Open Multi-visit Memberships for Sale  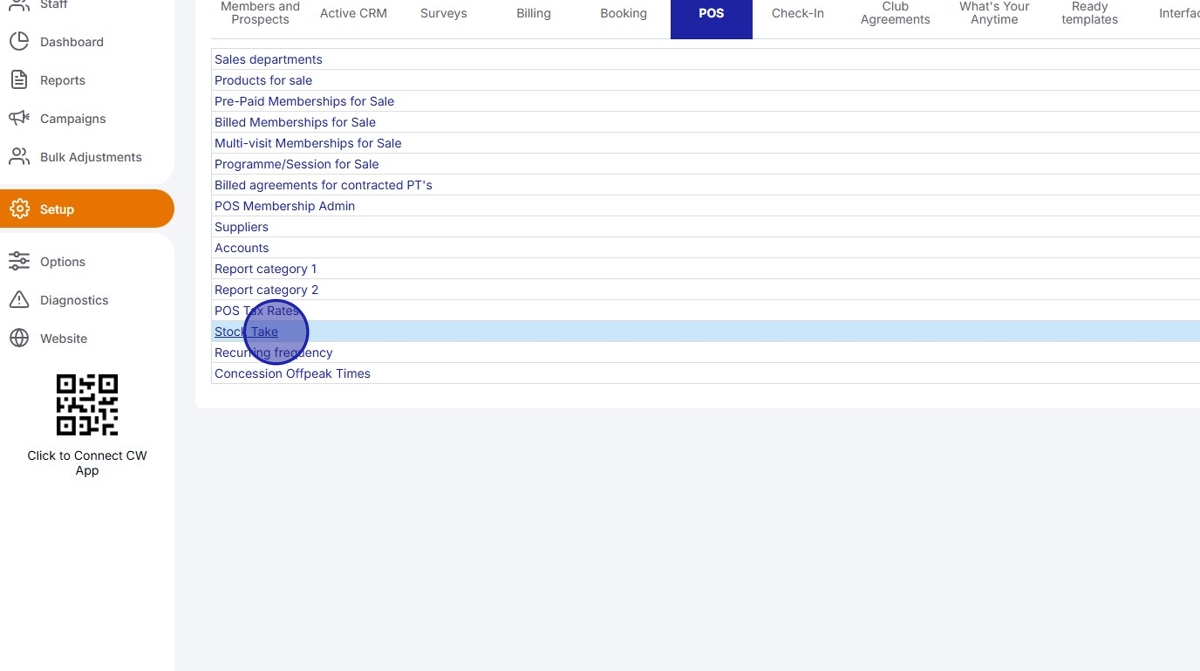[x=308, y=143]
